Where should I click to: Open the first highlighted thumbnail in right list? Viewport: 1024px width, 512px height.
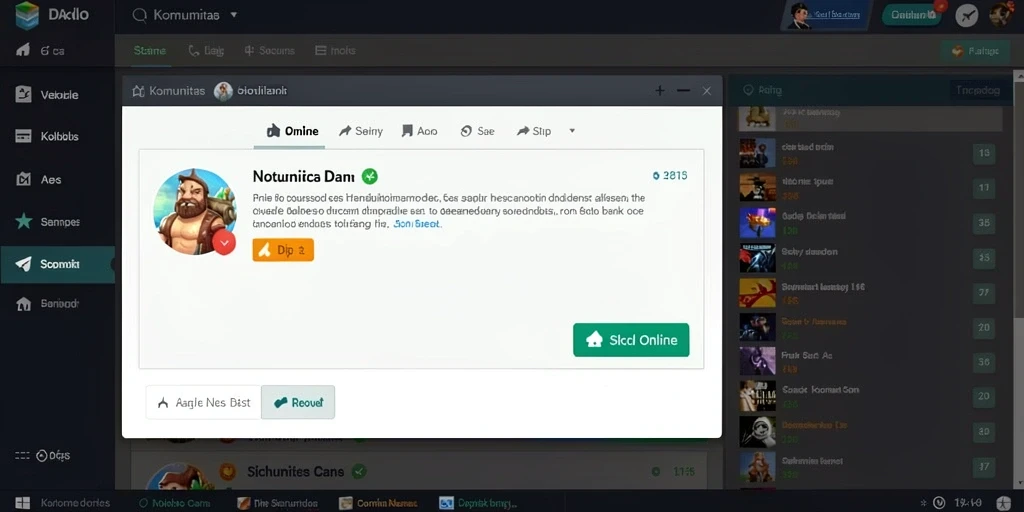(757, 117)
